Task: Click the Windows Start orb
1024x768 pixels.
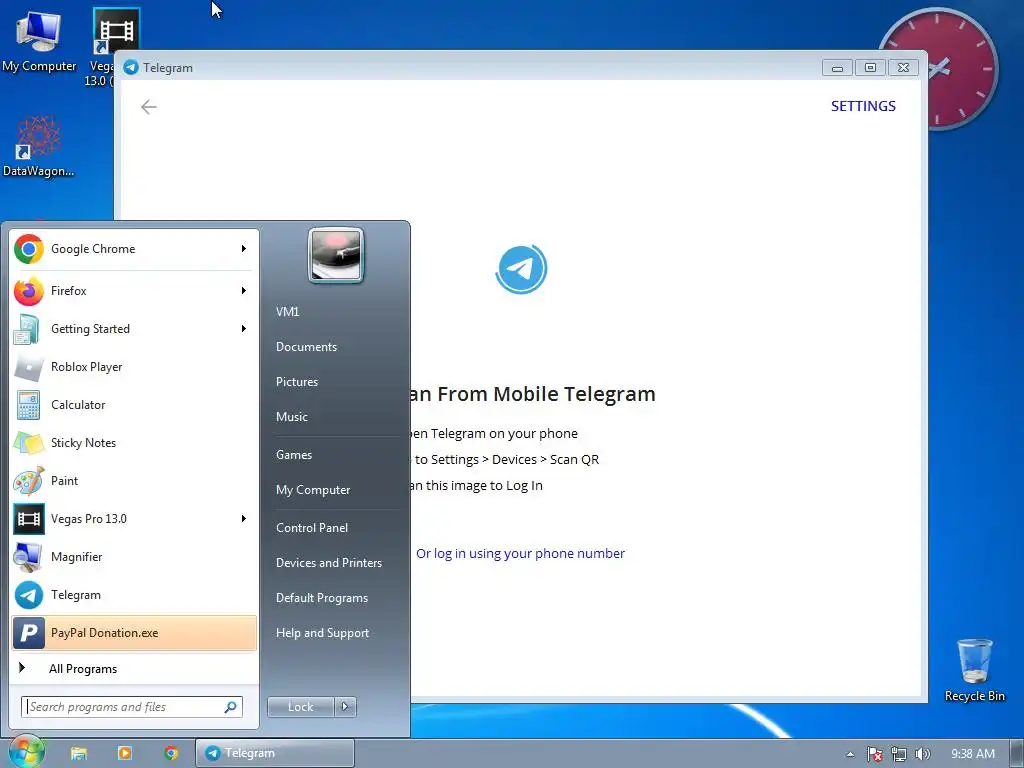Action: point(26,752)
